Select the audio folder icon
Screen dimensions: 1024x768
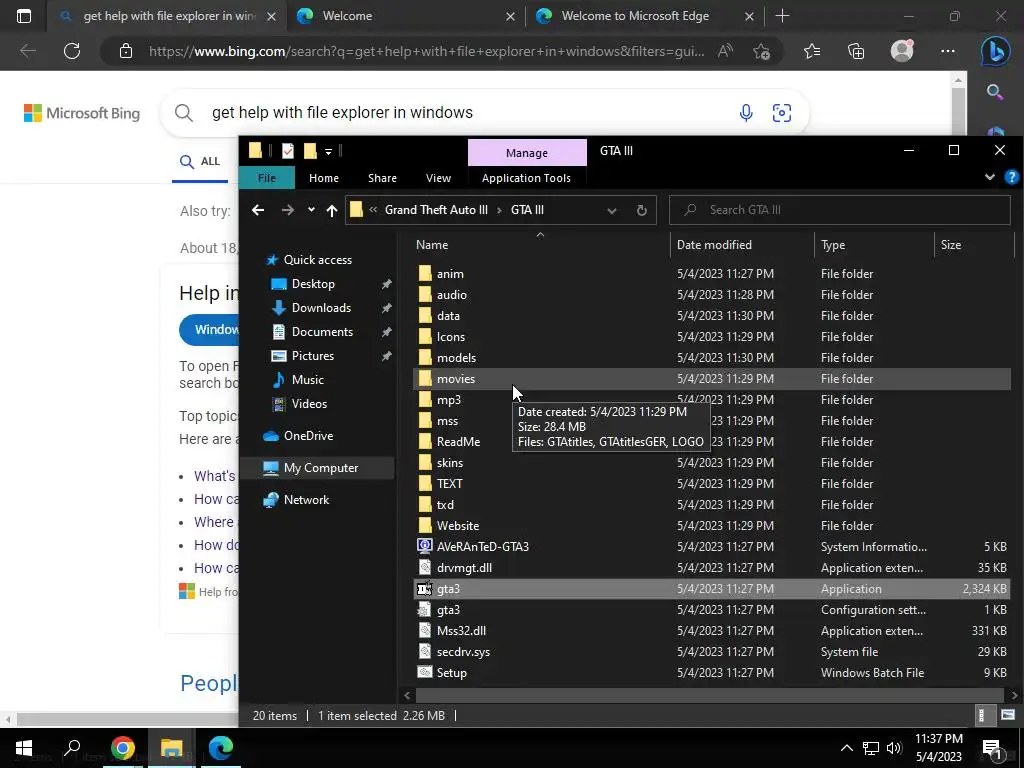(425, 295)
